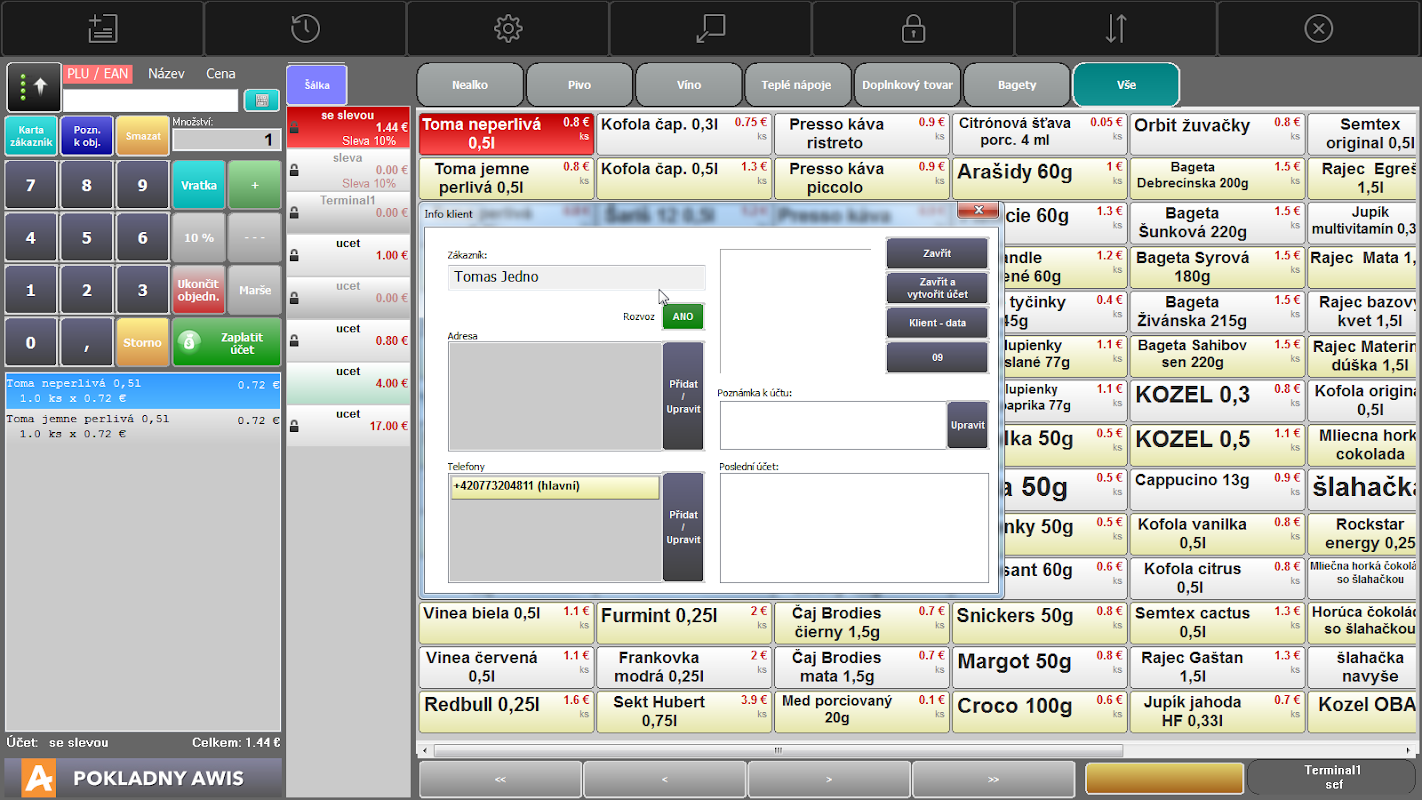Click the Zákazník name field

click(577, 277)
